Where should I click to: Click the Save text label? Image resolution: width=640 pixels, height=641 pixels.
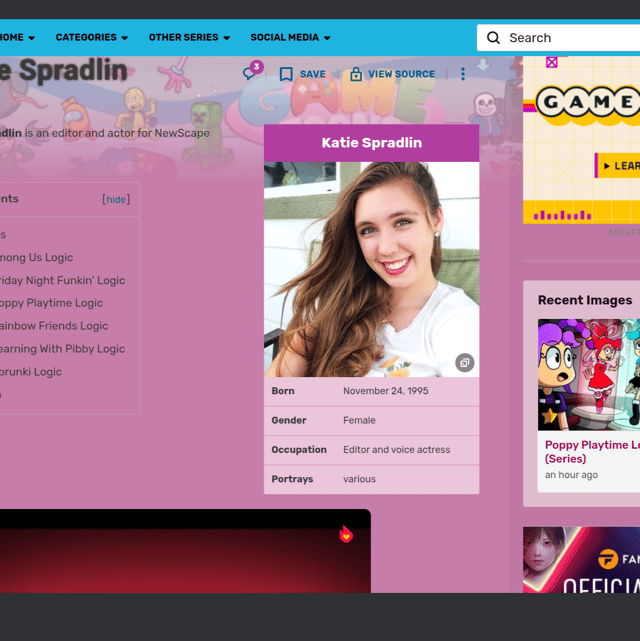click(313, 74)
